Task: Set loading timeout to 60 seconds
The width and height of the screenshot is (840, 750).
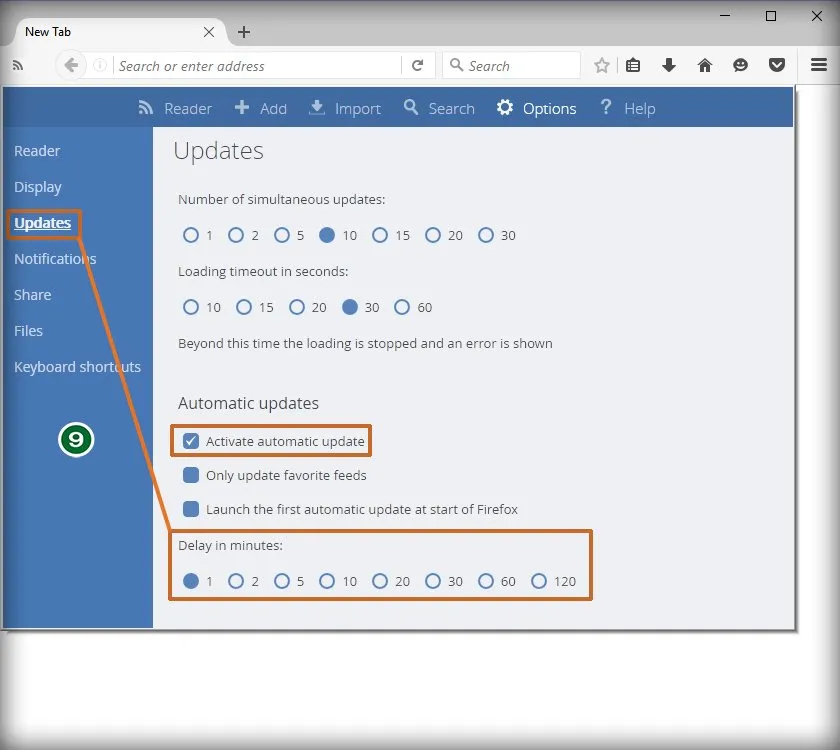Action: [x=402, y=307]
